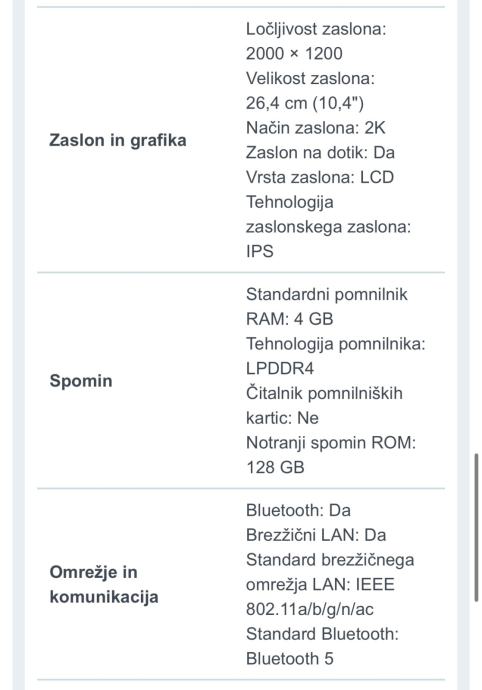The image size is (482, 690).
Task: Click the Vrsta zaslona: LCD line
Action: coord(320,177)
